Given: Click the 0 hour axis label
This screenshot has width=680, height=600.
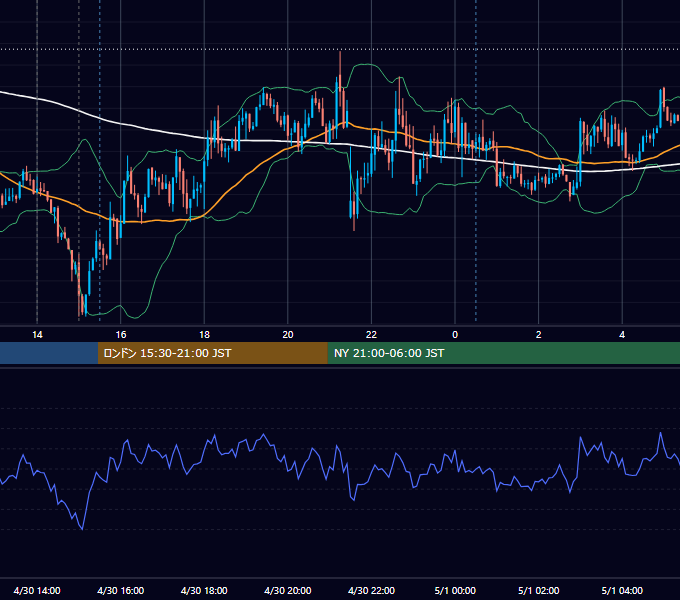Looking at the screenshot, I should click(x=455, y=335).
